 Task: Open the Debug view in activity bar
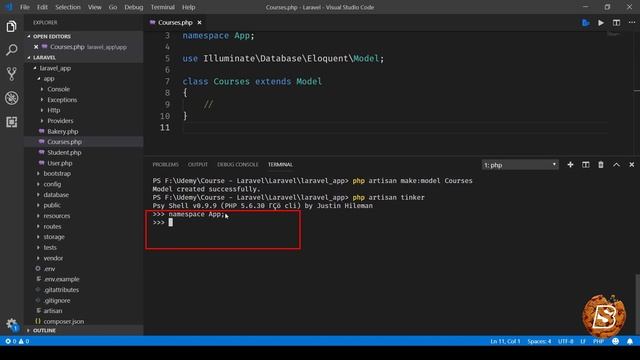point(11,98)
